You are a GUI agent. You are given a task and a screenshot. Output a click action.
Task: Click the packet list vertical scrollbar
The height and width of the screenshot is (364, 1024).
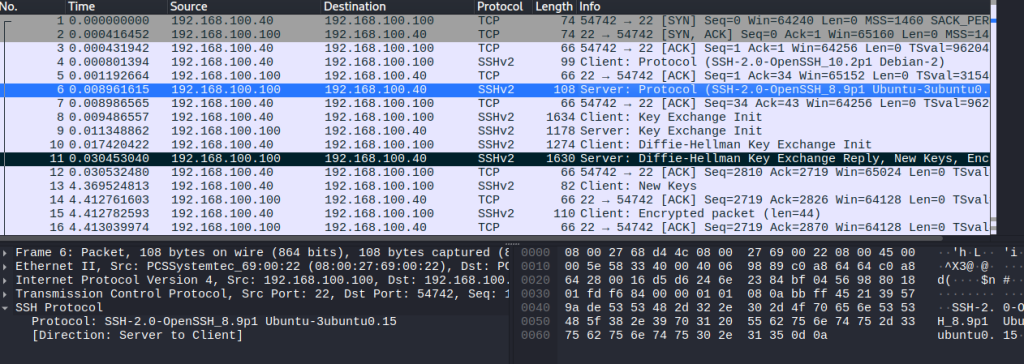pos(994,118)
